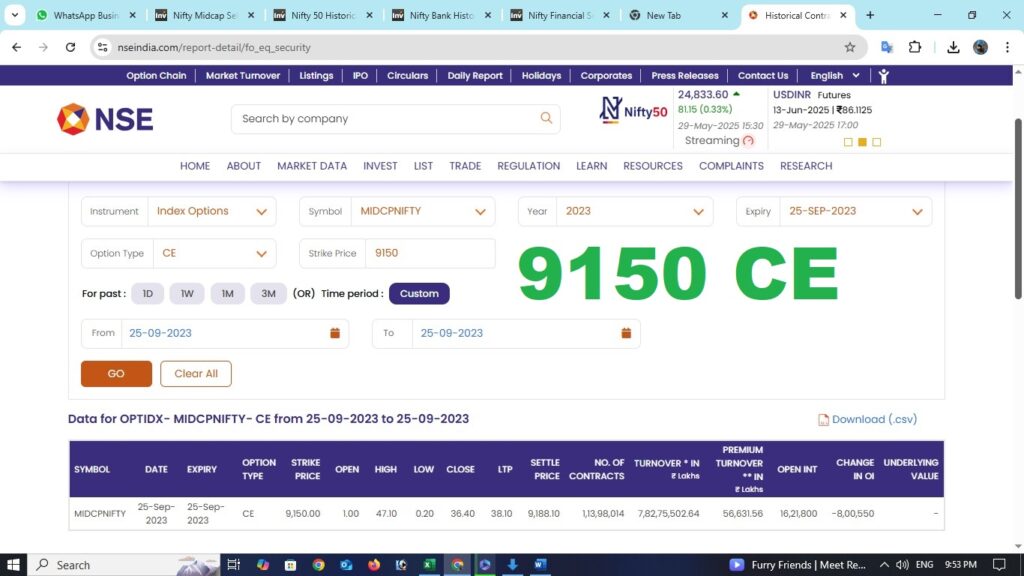Select the 1W past period option
This screenshot has height=576, width=1024.
click(187, 294)
